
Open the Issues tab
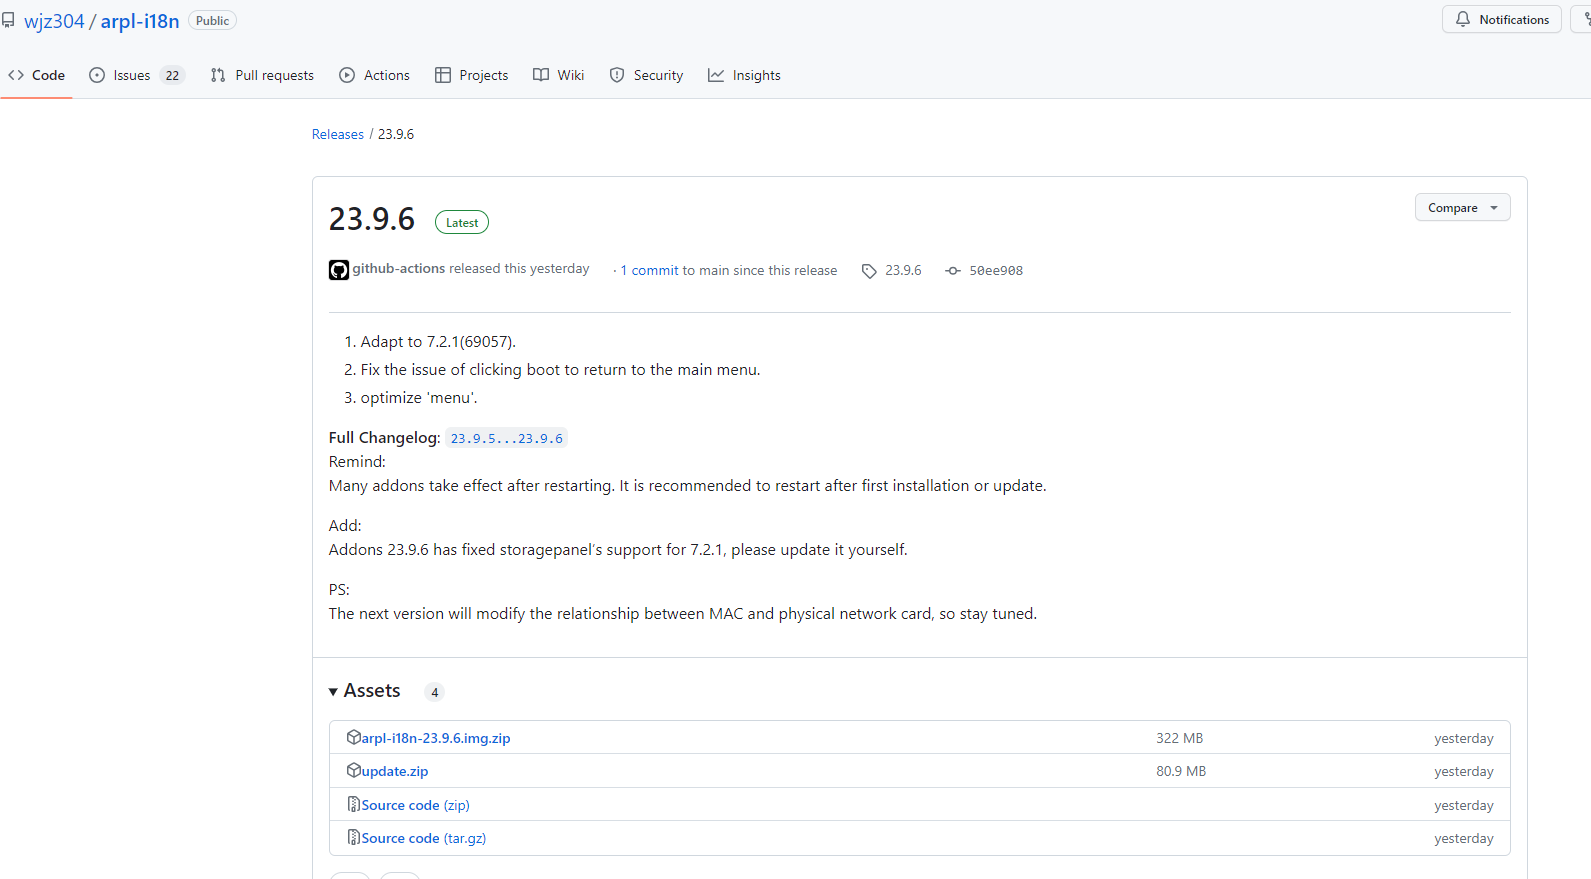point(132,76)
